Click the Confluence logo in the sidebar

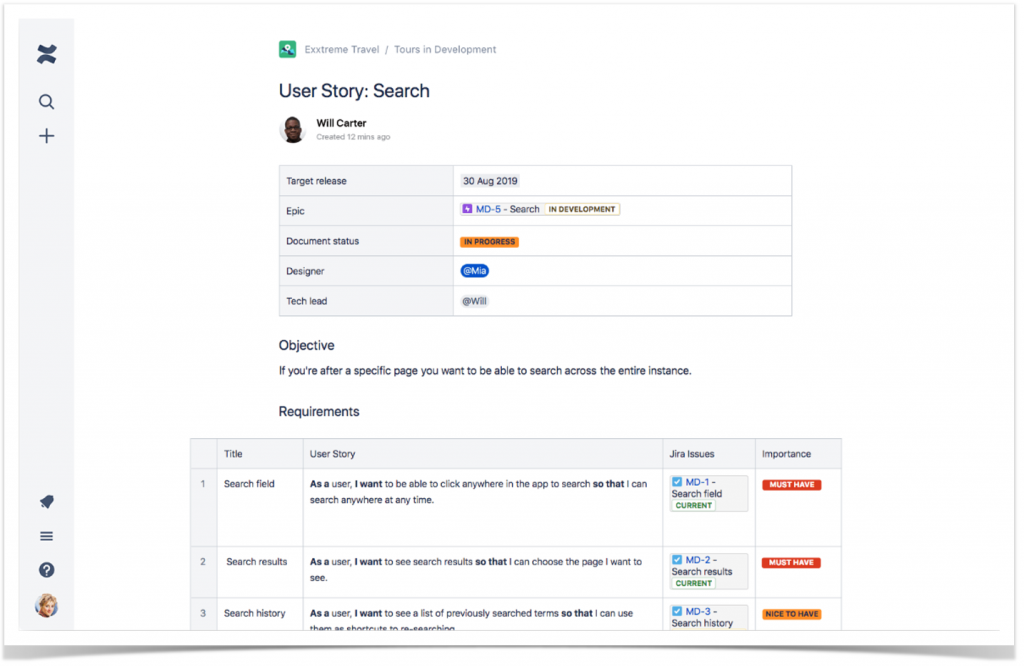[x=46, y=53]
